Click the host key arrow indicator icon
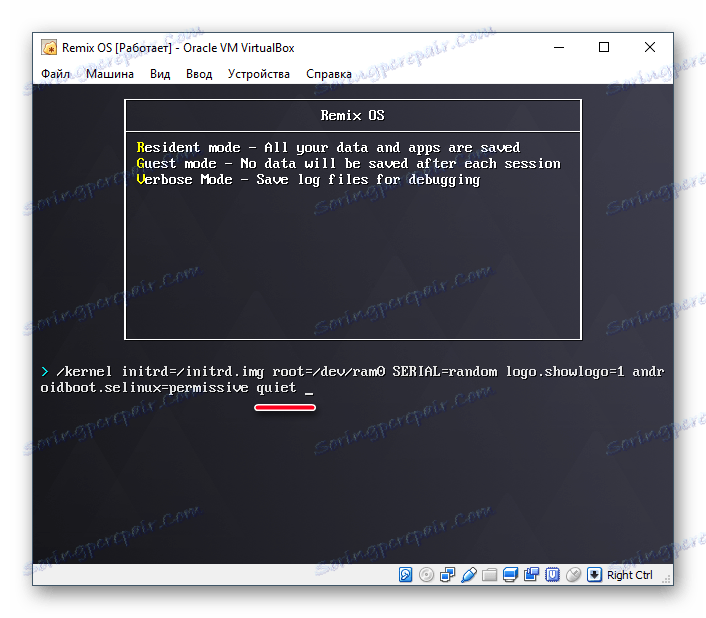The width and height of the screenshot is (706, 618). click(x=594, y=574)
